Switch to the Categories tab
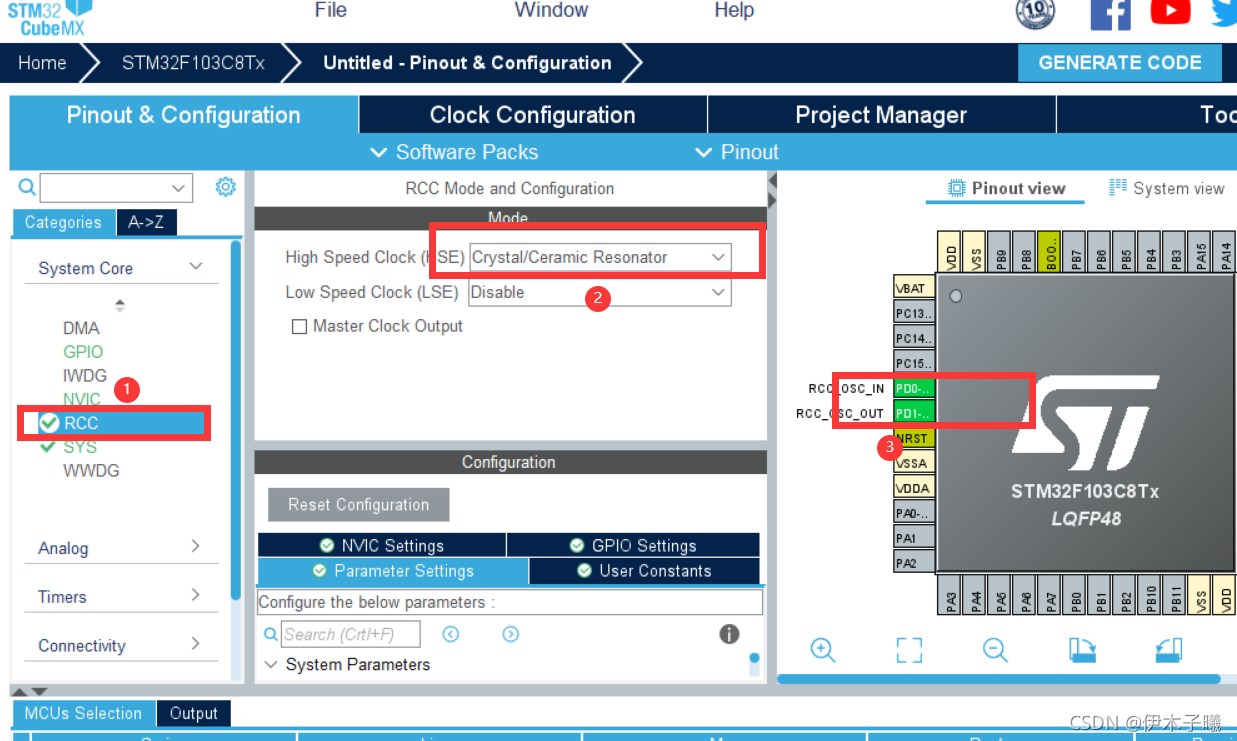1237x741 pixels. click(x=63, y=222)
